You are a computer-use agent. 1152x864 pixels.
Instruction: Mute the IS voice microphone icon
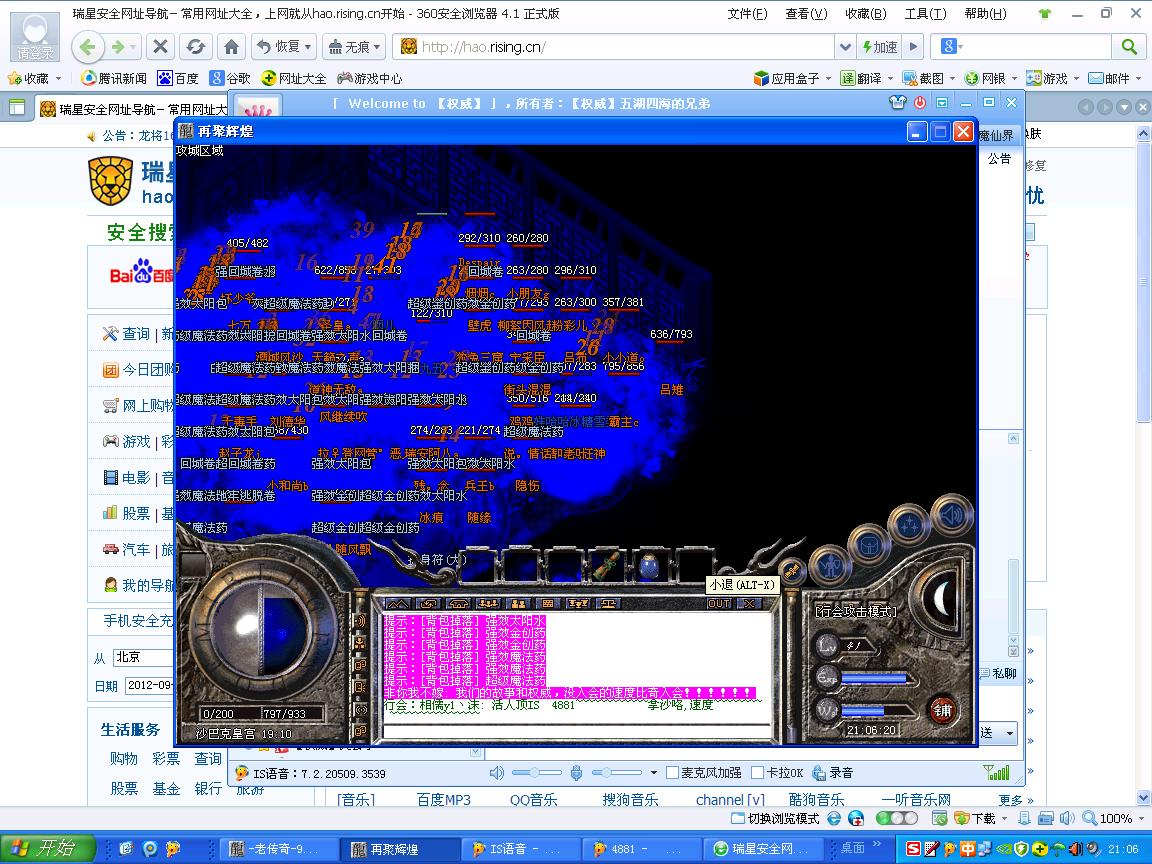577,773
